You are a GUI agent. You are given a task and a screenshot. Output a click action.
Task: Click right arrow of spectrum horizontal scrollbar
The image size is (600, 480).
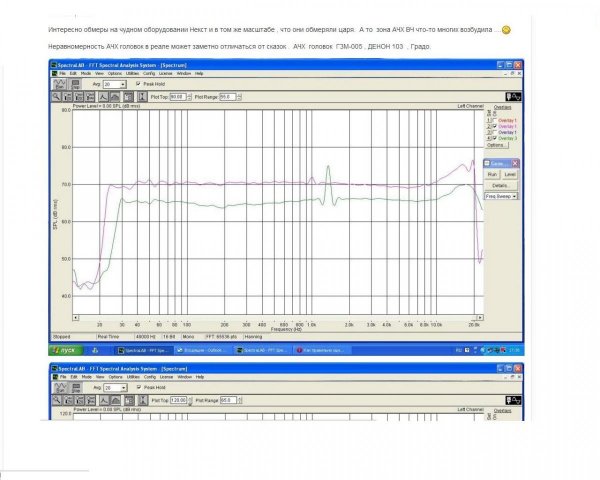[x=480, y=318]
